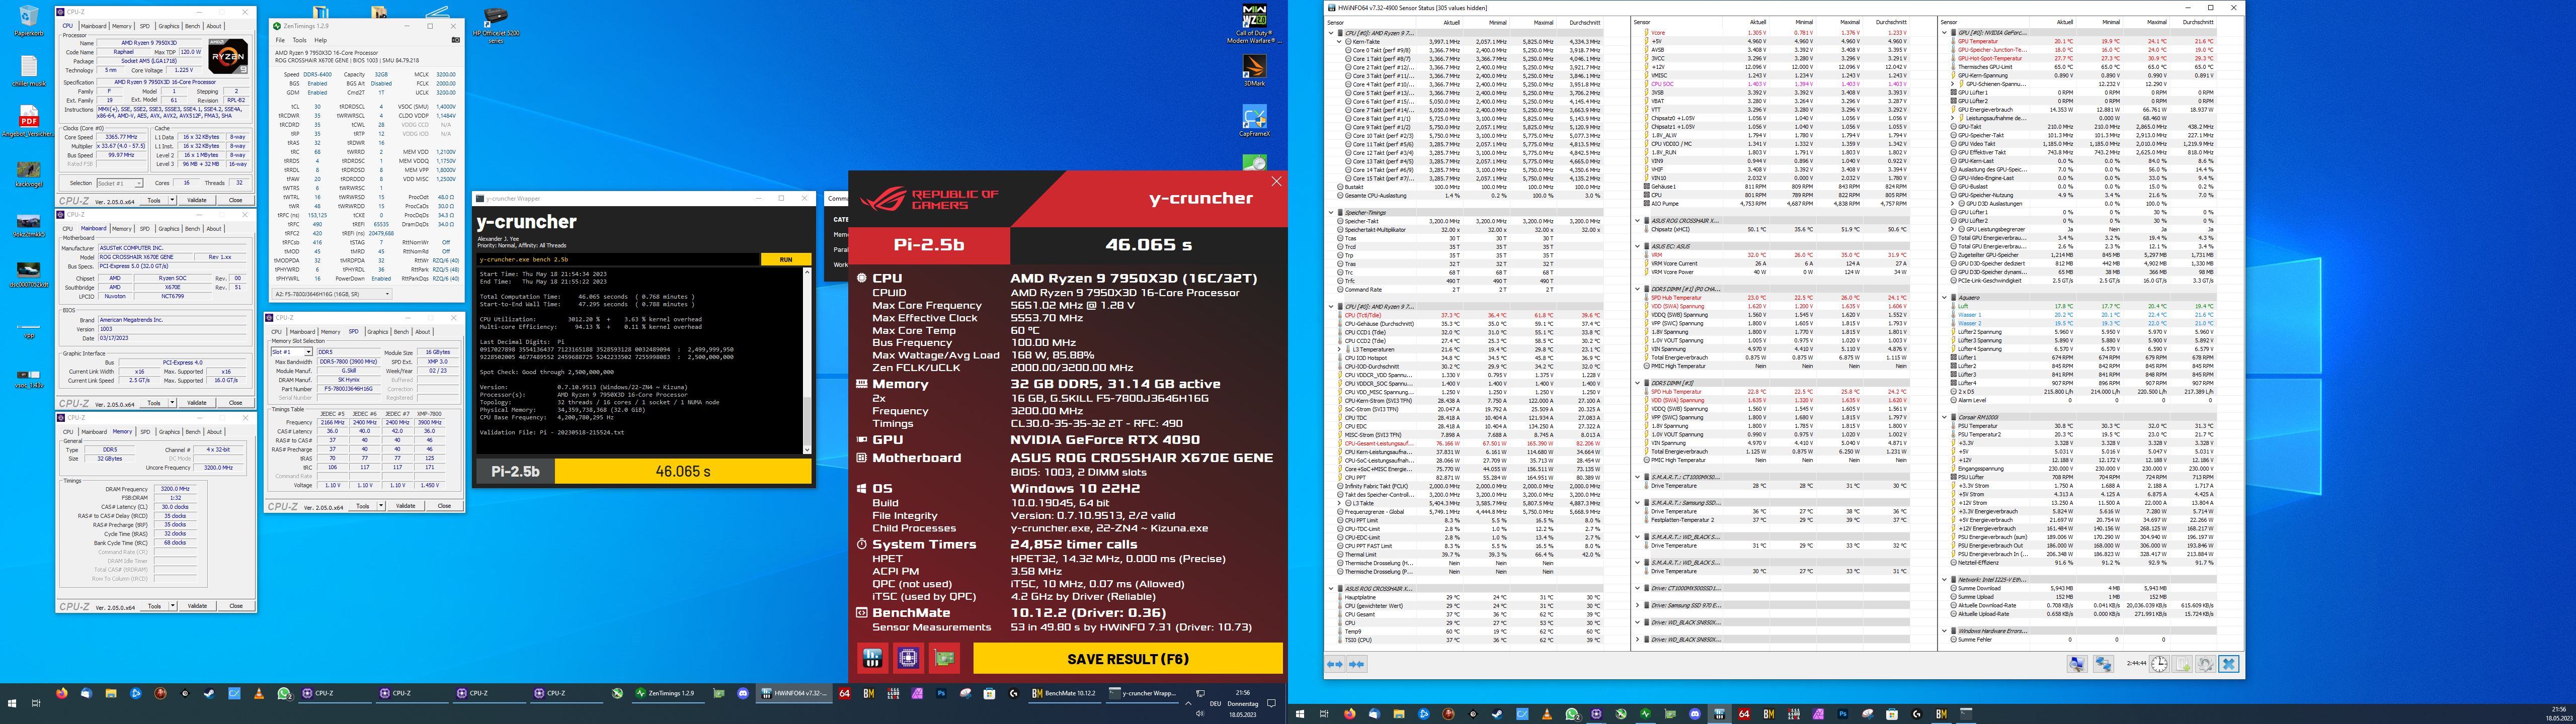2576x724 pixels.
Task: Click the GPU card icon in BenchMate panel
Action: coord(944,658)
